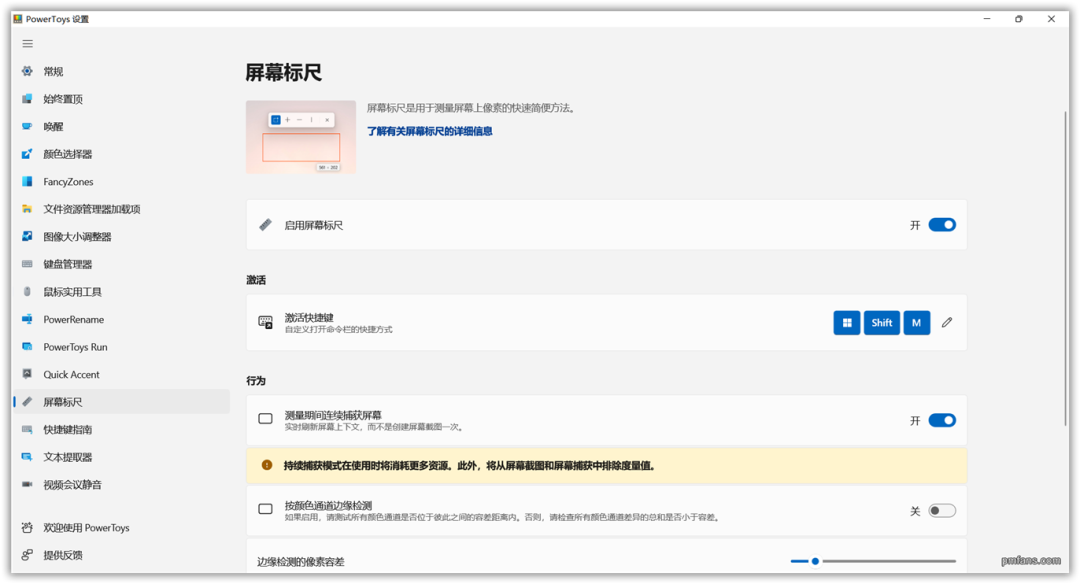This screenshot has width=1080, height=584.
Task: Click the keyboard icon beside 激活快捷键
Action: (x=265, y=322)
